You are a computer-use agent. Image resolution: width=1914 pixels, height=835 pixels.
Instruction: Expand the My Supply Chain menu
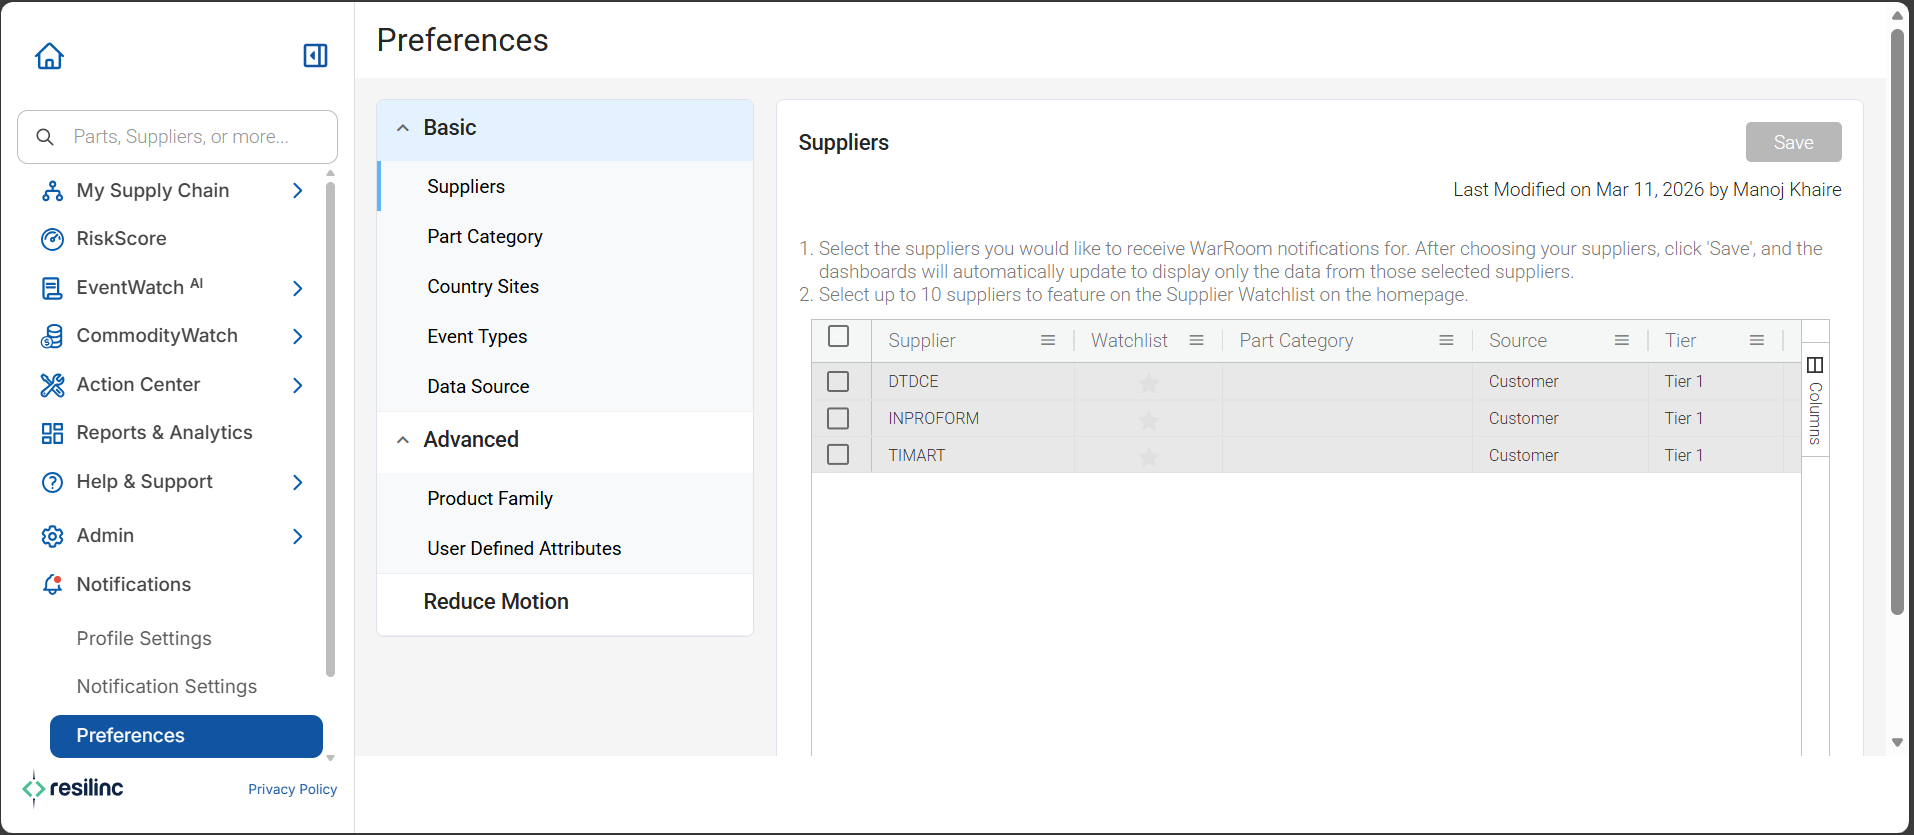(297, 190)
